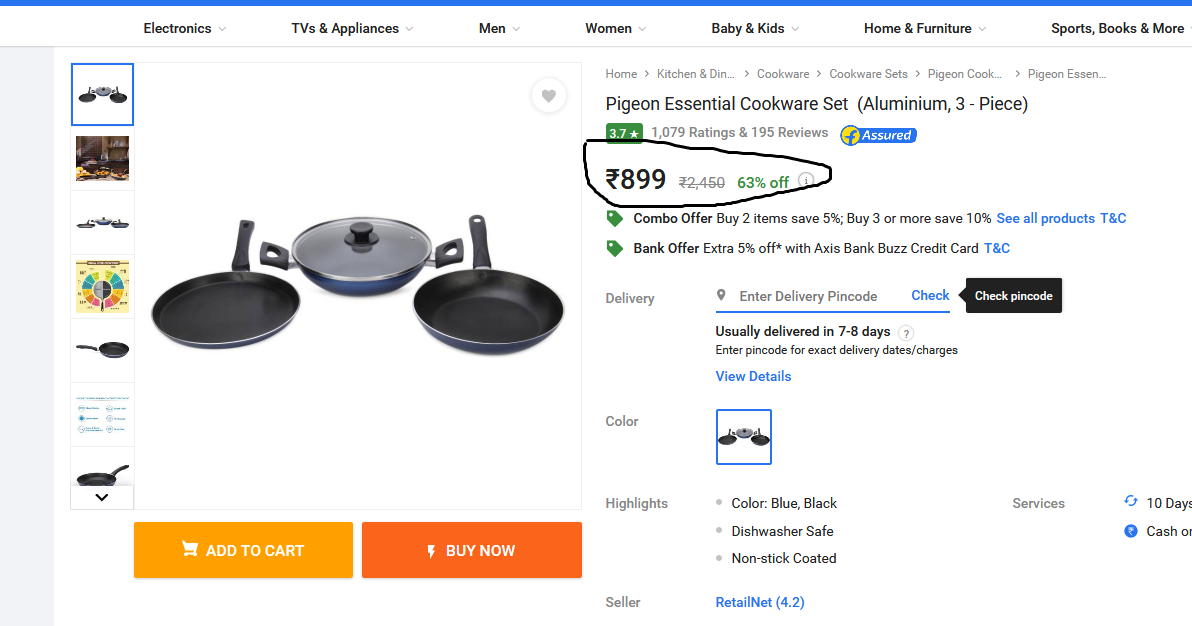Image resolution: width=1192 pixels, height=626 pixels.
Task: Select the Blue, Black color variant
Action: [x=743, y=437]
